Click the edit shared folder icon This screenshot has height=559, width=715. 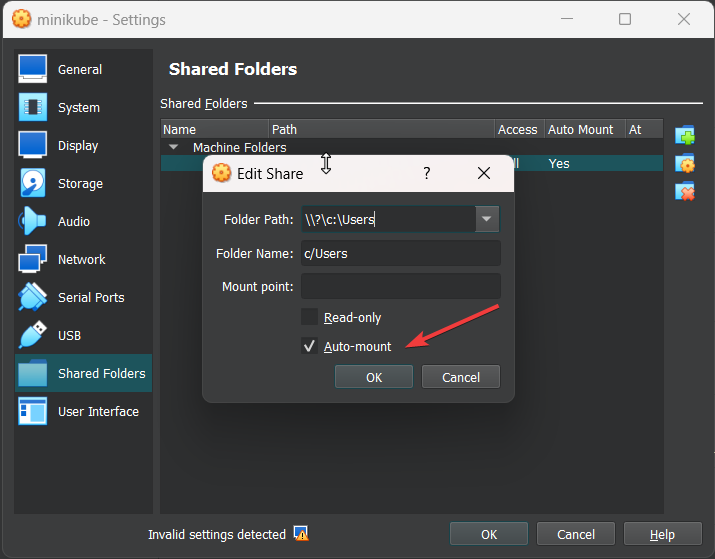685,164
